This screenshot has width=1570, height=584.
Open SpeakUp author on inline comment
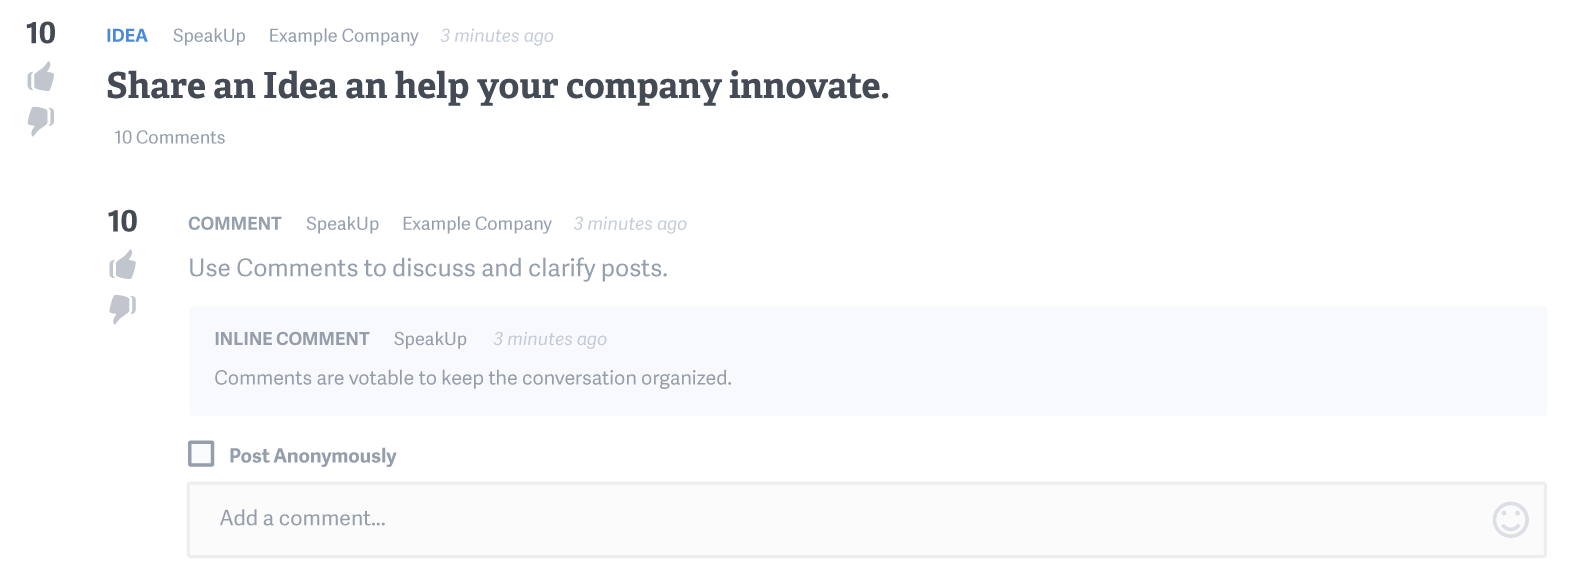point(430,339)
